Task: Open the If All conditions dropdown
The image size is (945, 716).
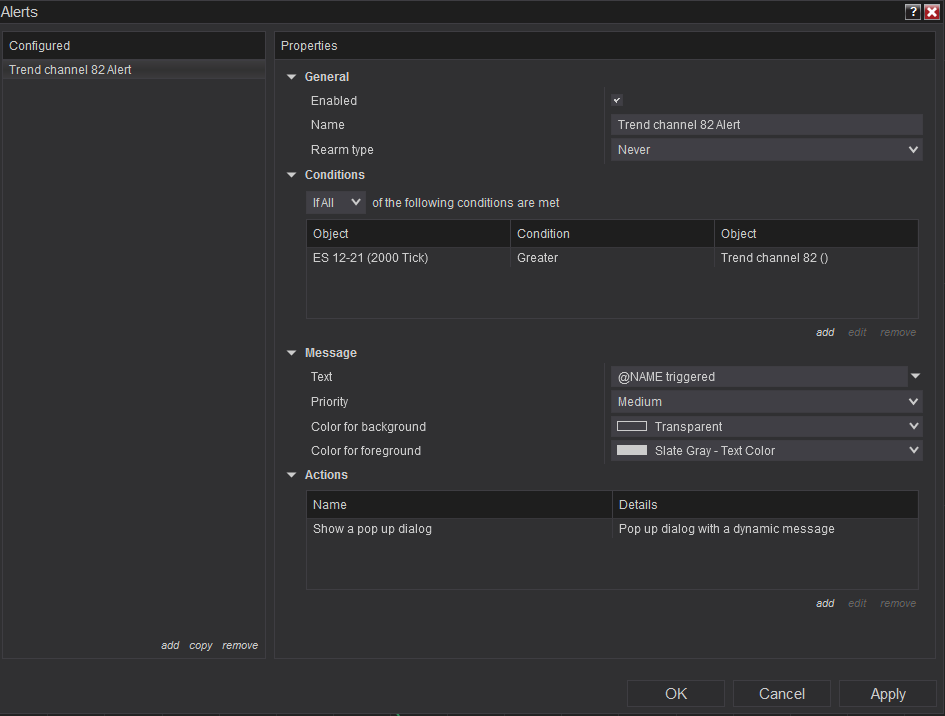Action: tap(336, 203)
